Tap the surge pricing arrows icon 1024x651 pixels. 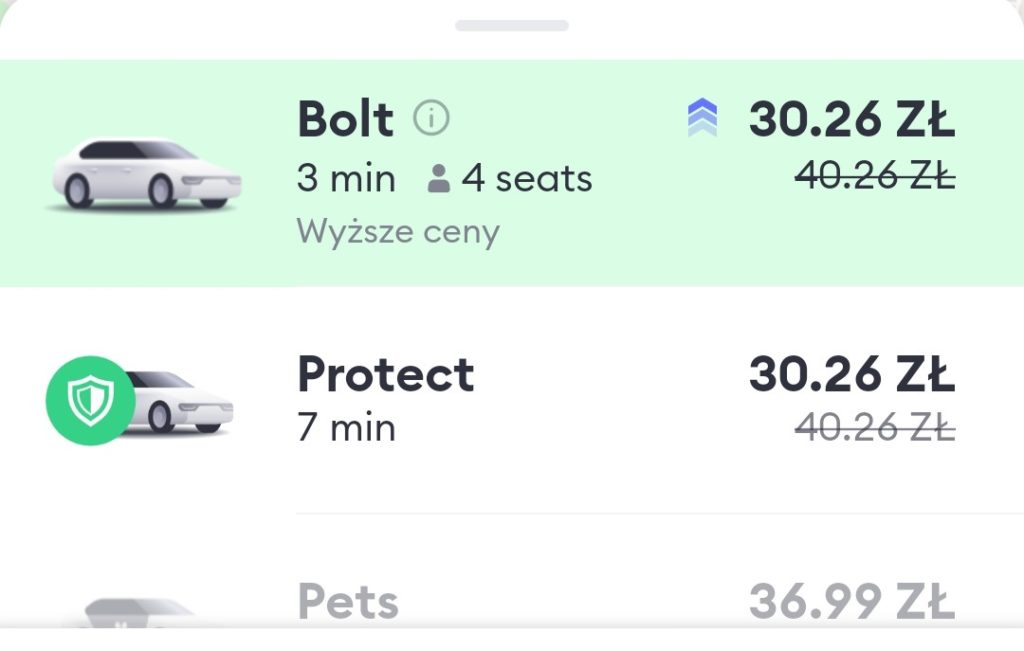click(x=703, y=118)
